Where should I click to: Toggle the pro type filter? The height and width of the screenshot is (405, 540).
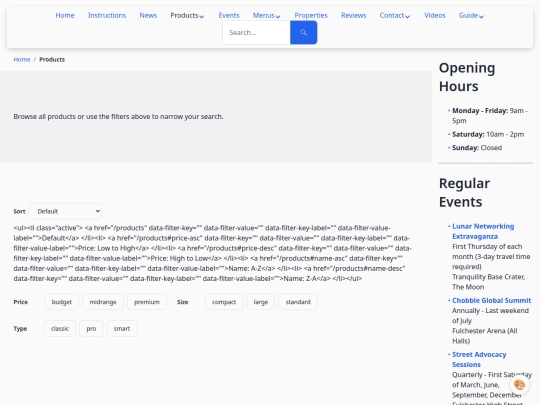[x=91, y=329]
